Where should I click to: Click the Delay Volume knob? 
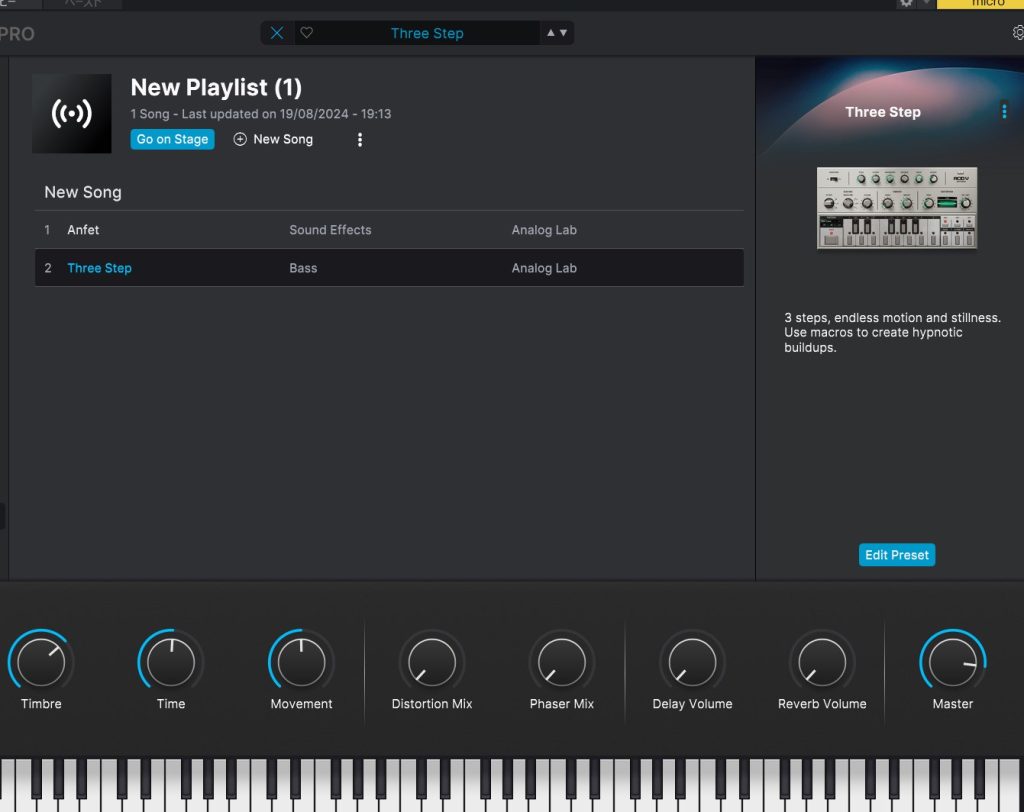(x=692, y=662)
